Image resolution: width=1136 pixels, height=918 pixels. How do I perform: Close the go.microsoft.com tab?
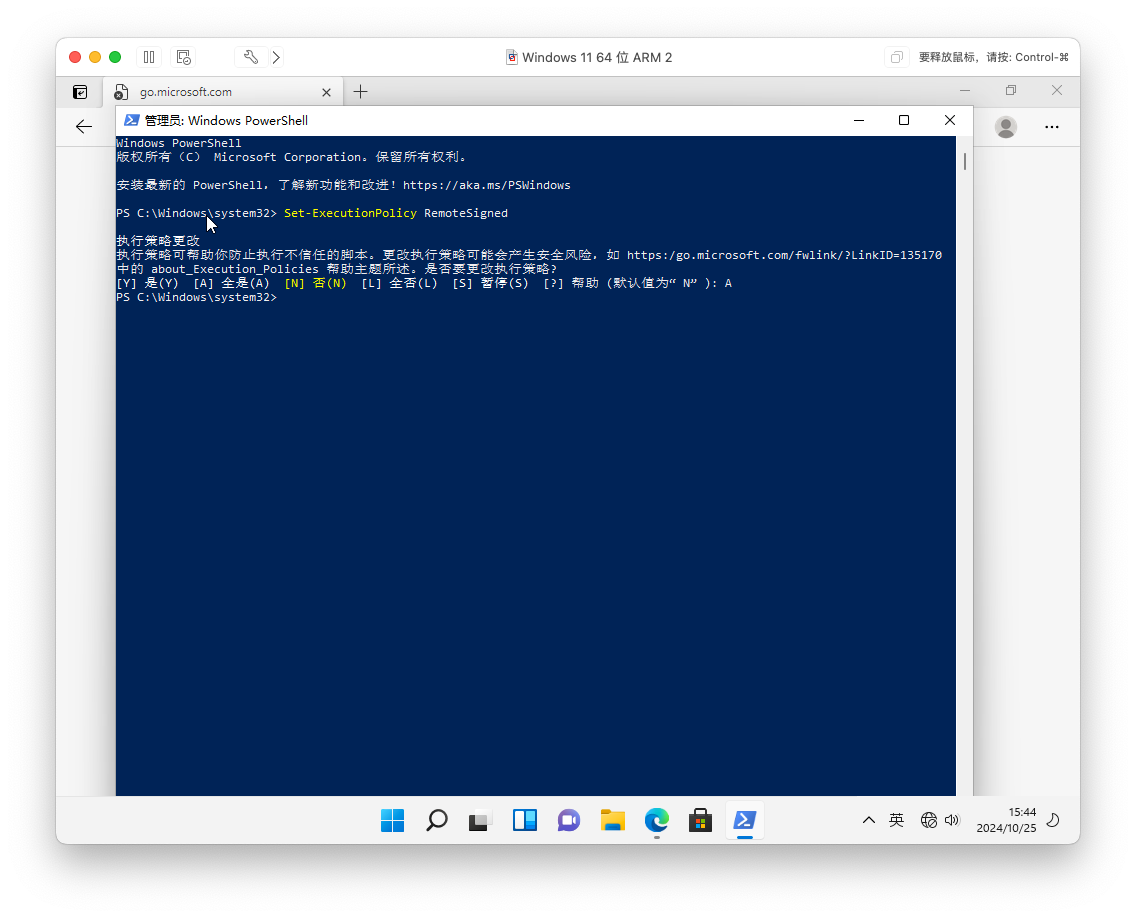coord(326,92)
